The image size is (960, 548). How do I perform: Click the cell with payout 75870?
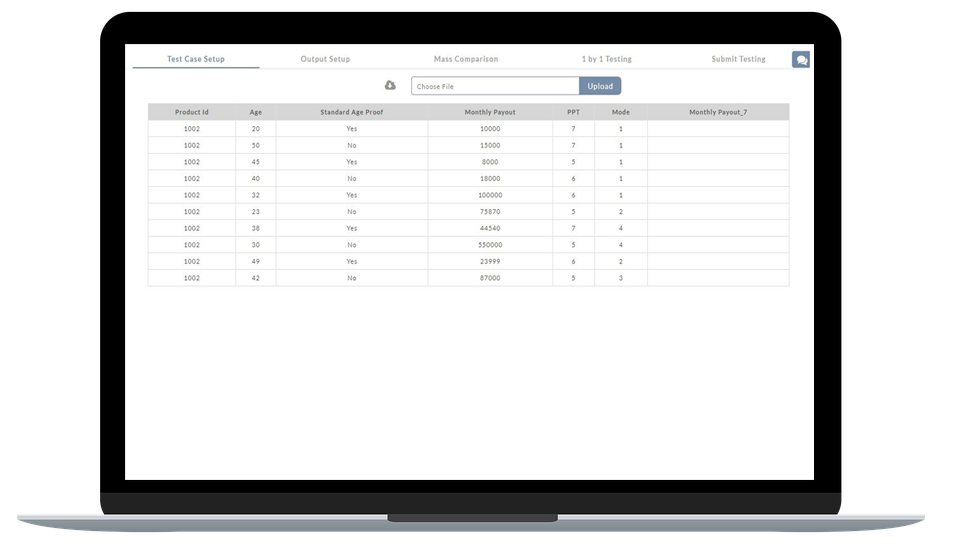[x=490, y=212]
